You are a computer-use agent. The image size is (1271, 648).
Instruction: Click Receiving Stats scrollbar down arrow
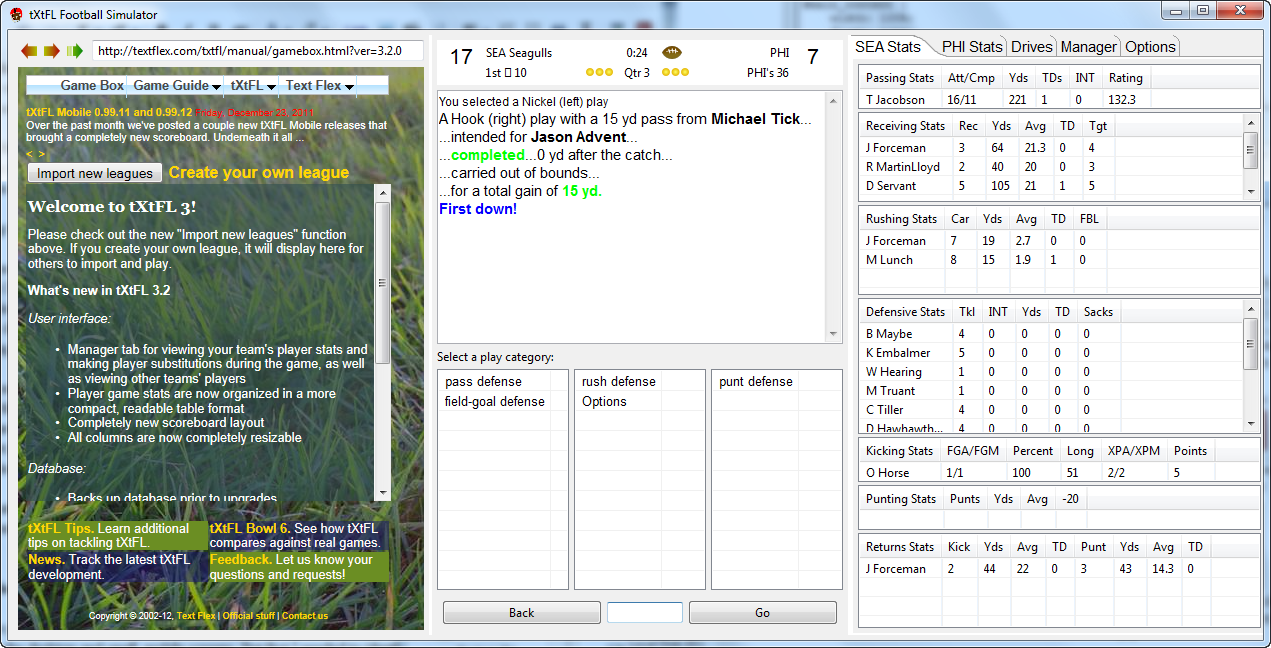(1251, 190)
